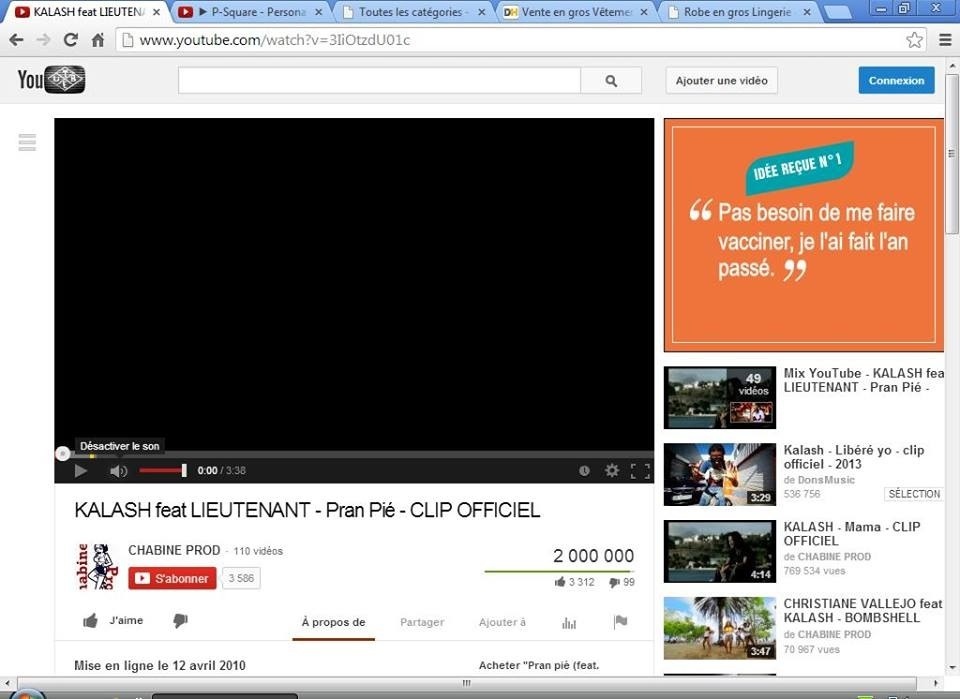Open the KALASH - Mama video thumbnail
Viewport: 960px width, 699px height.
click(719, 551)
